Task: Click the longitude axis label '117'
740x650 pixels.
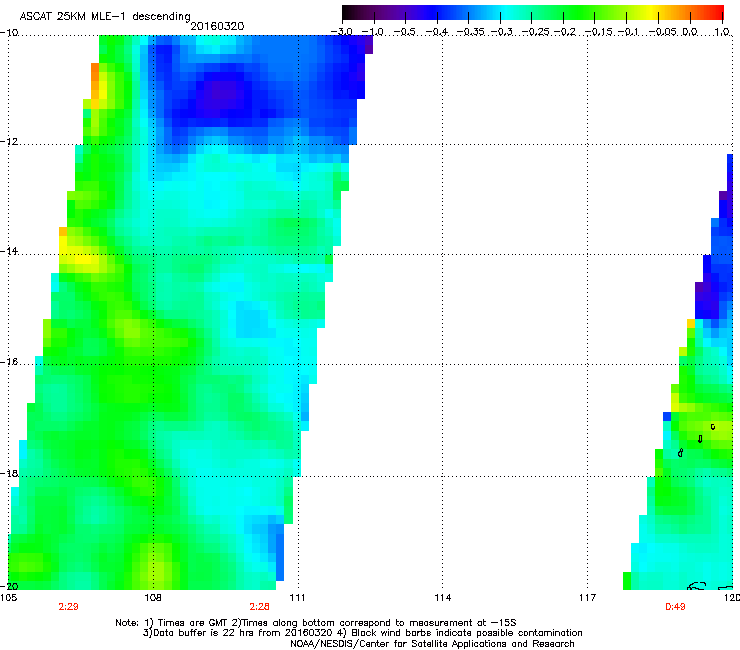Action: pos(587,598)
